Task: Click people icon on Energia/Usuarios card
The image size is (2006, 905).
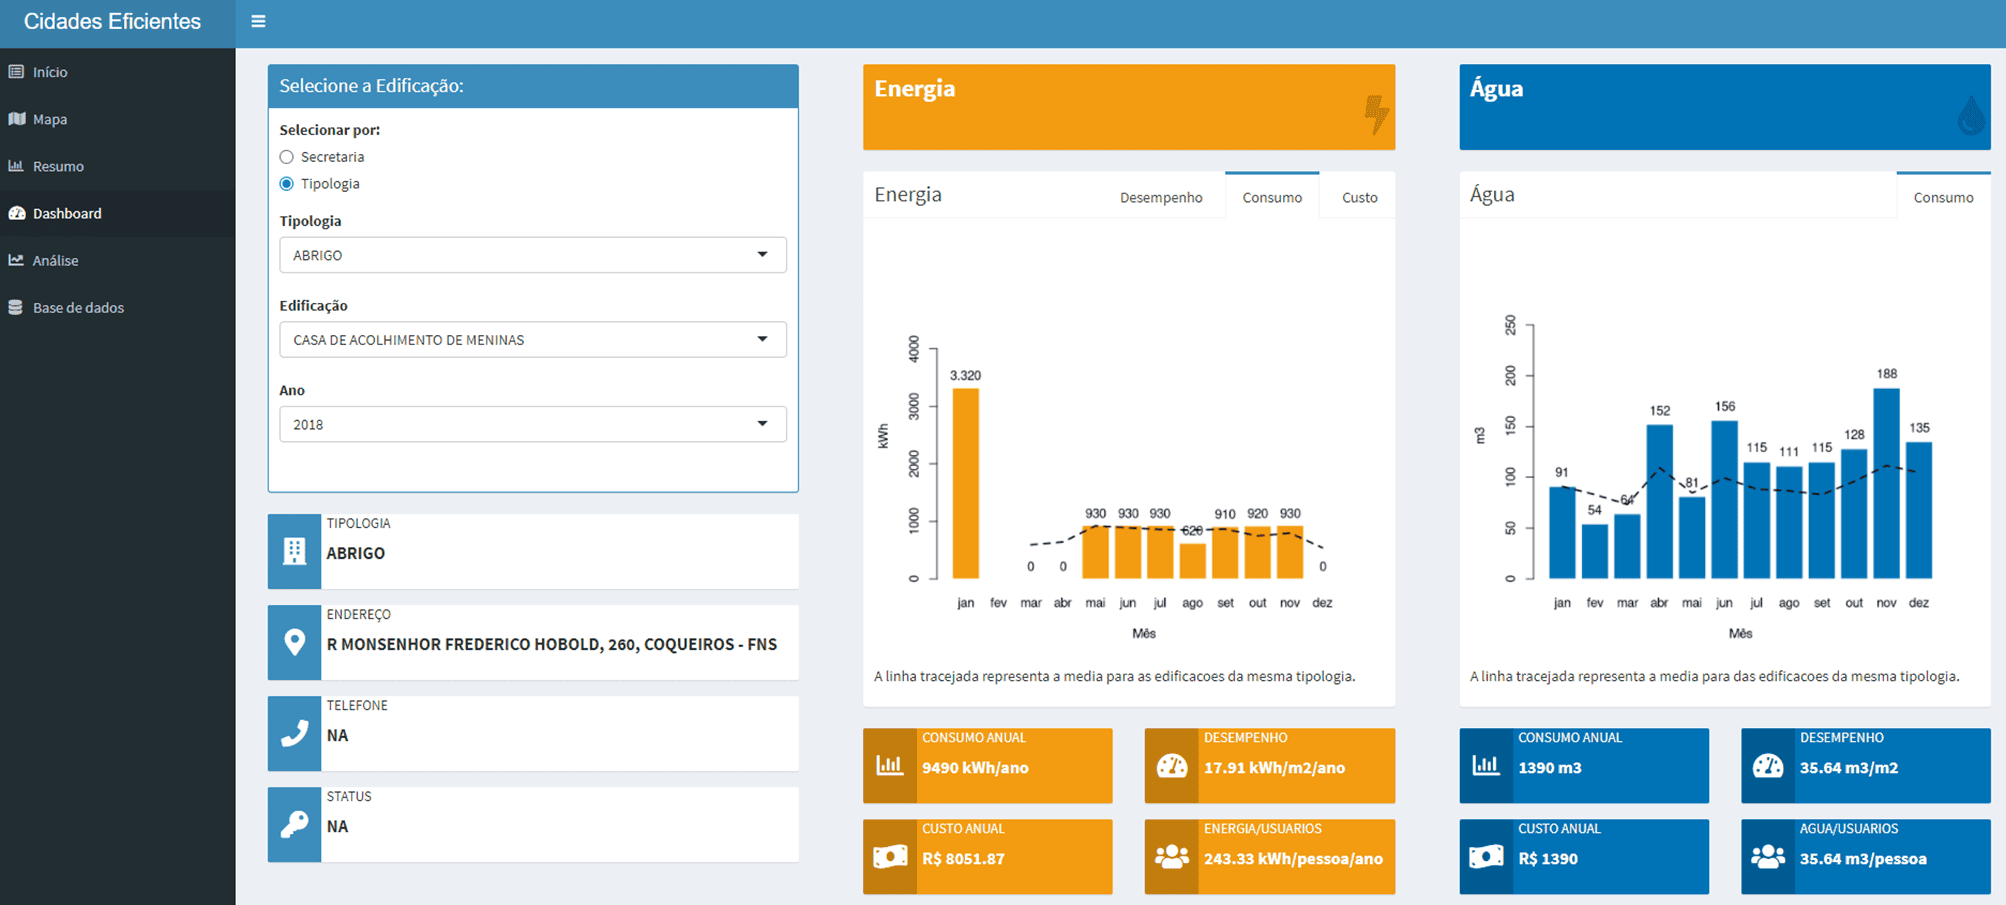Action: [1171, 857]
